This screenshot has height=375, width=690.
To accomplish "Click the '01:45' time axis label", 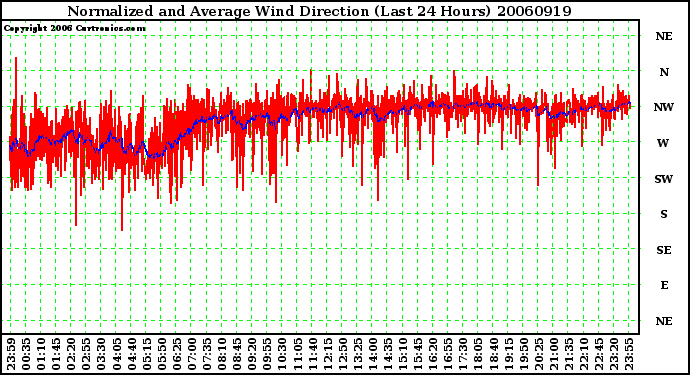I will point(56,354).
